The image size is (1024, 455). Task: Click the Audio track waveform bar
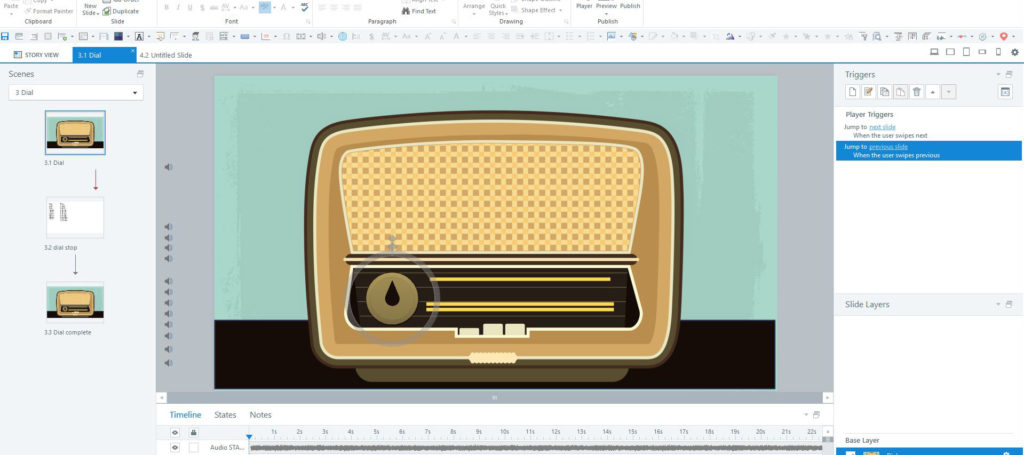536,448
